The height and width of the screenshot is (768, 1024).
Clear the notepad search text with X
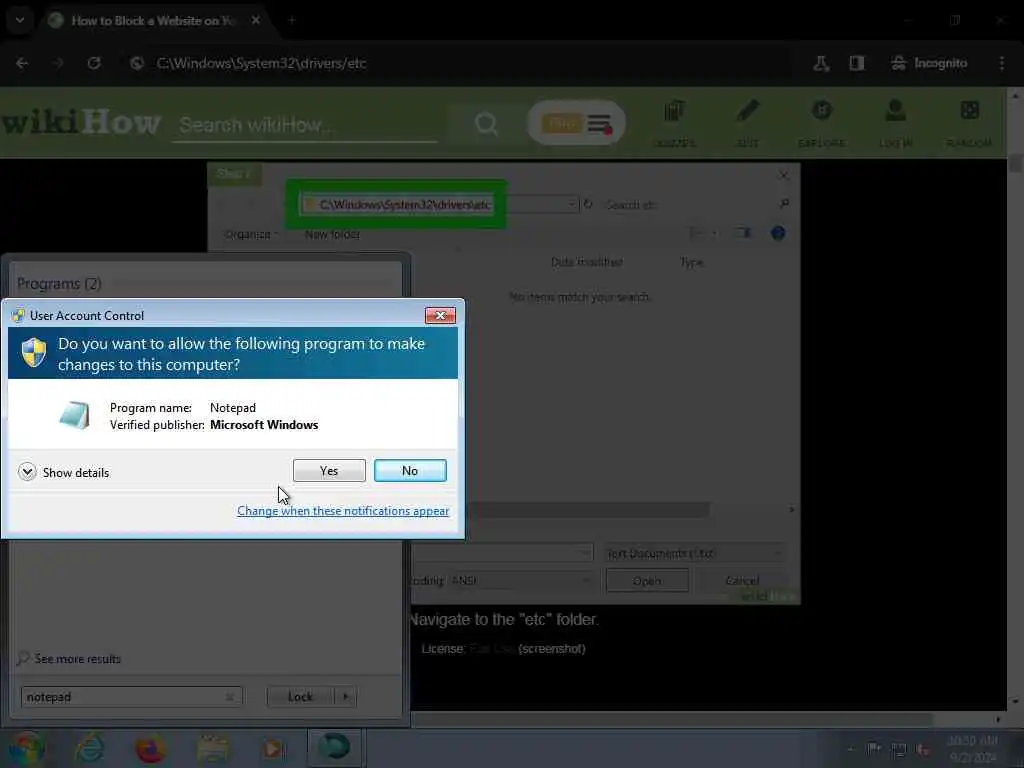tap(229, 697)
